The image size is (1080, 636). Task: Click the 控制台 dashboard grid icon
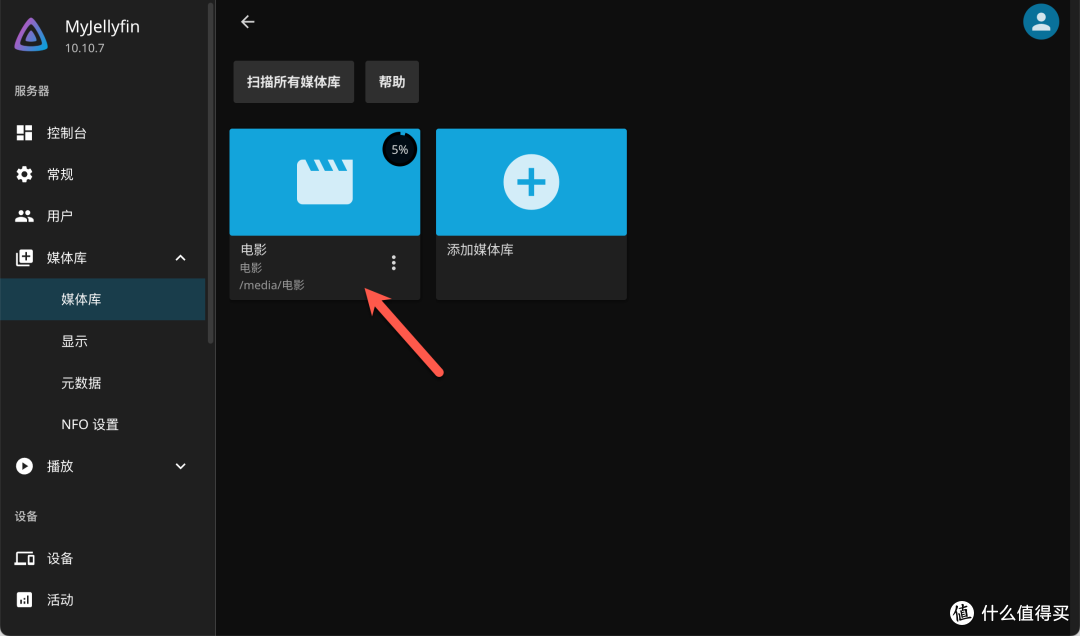[x=24, y=133]
